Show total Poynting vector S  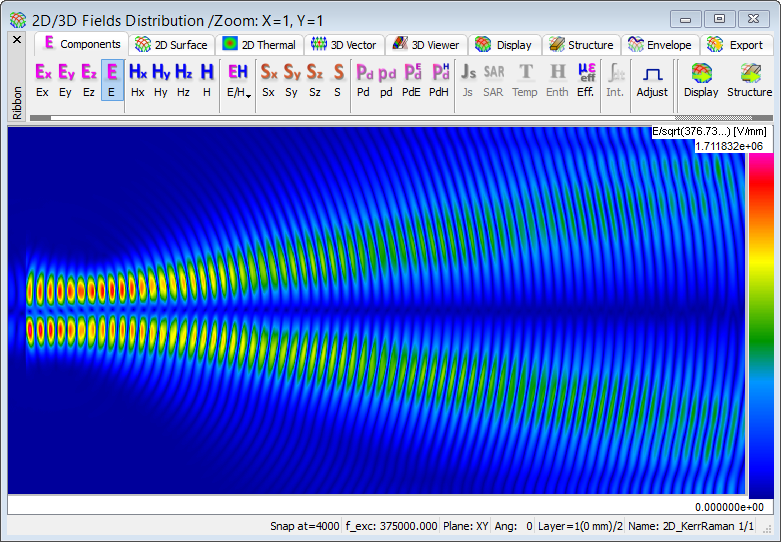pos(338,79)
